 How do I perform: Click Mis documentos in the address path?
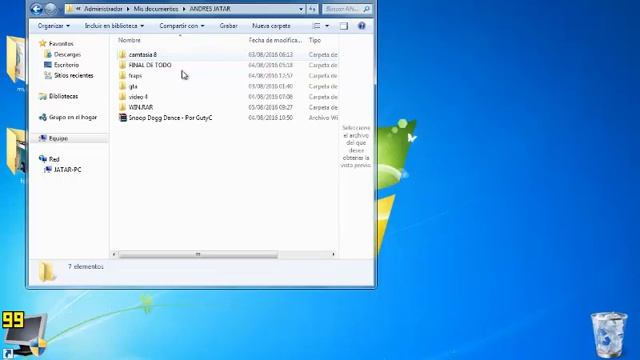click(156, 9)
